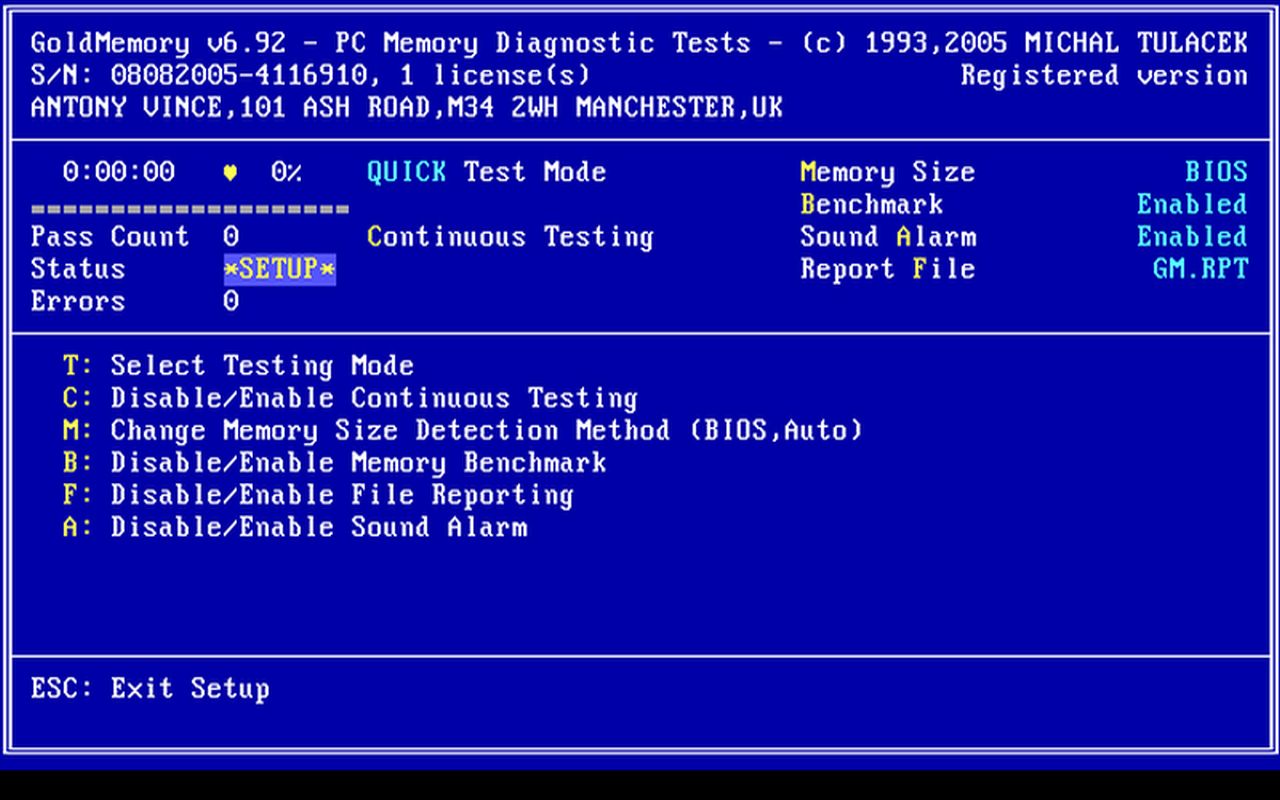Toggle 'A: Disable/Enable Sound Alarm' entry
This screenshot has width=1280, height=800.
294,527
